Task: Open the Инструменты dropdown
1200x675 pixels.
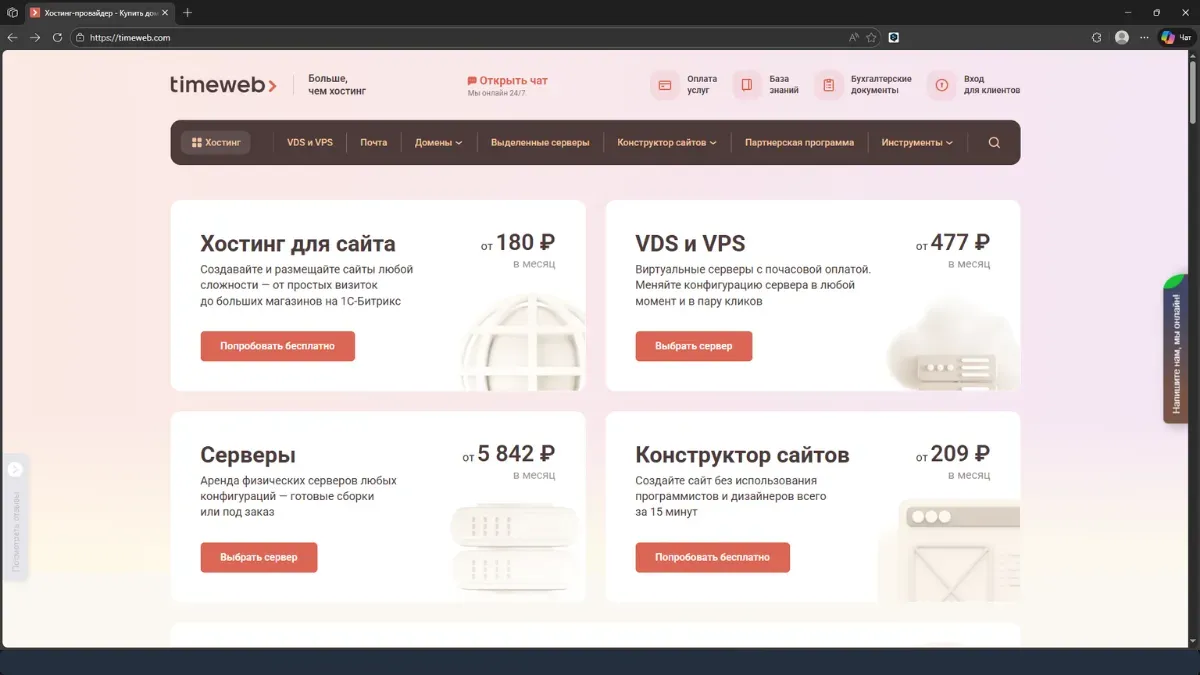Action: [x=917, y=142]
